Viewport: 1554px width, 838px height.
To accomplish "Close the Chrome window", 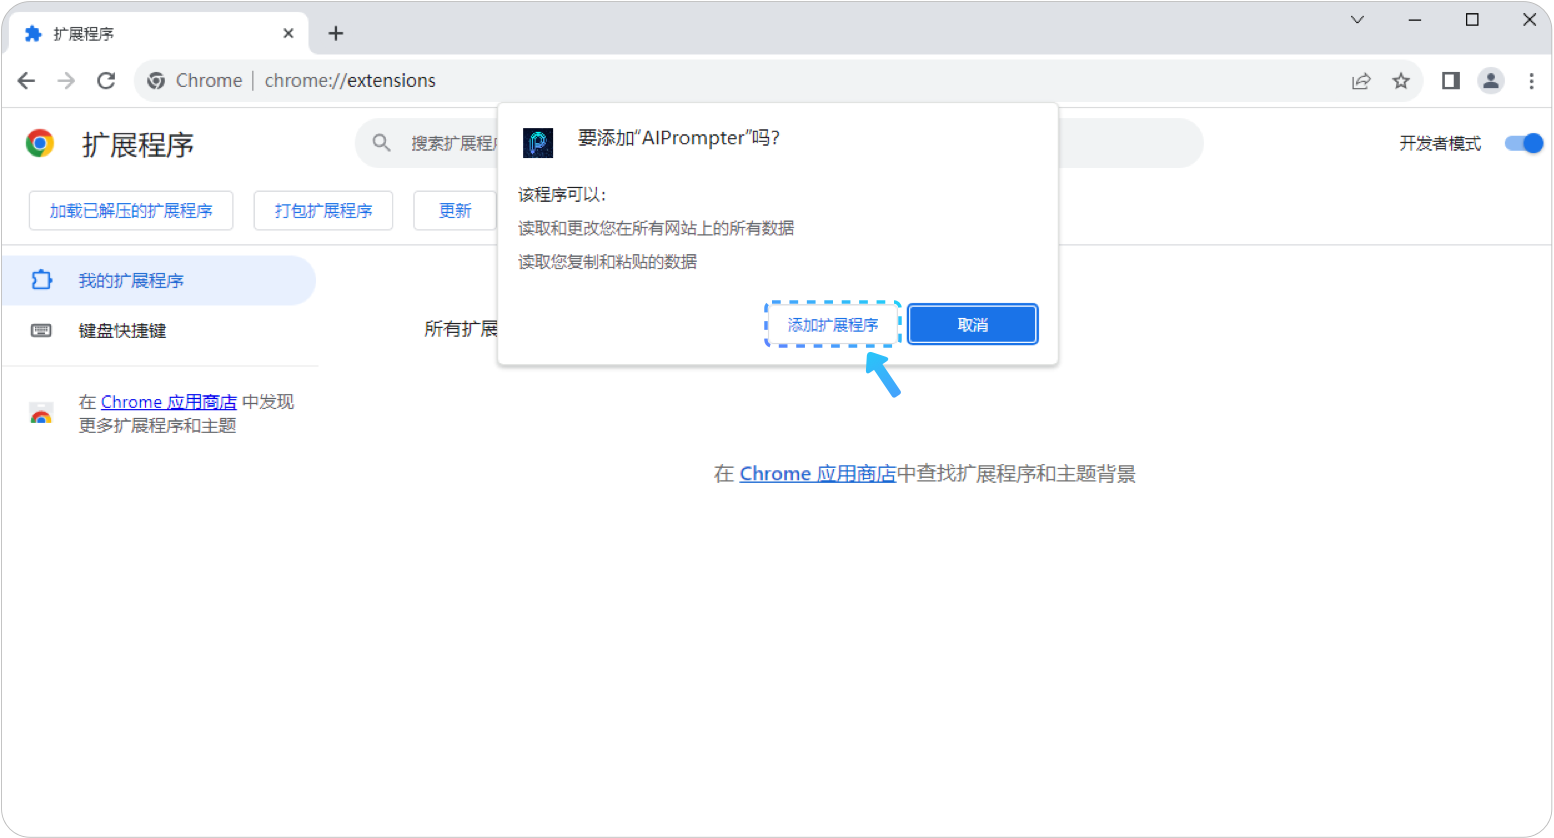I will (x=1529, y=20).
